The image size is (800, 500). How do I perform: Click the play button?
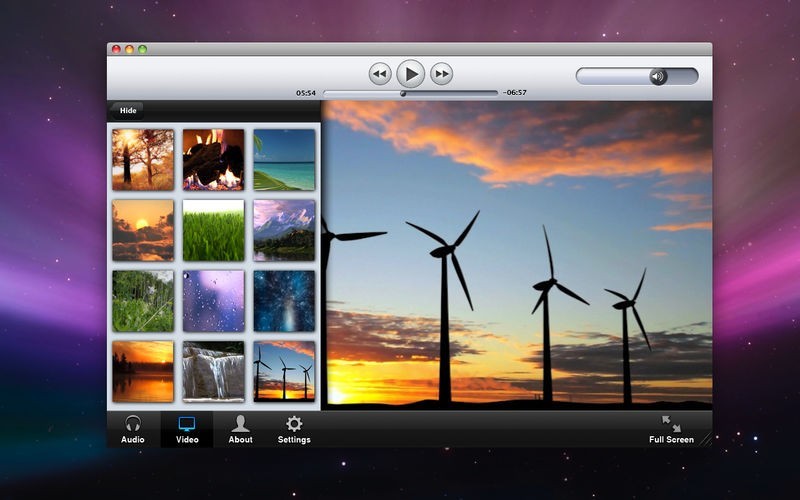(411, 74)
